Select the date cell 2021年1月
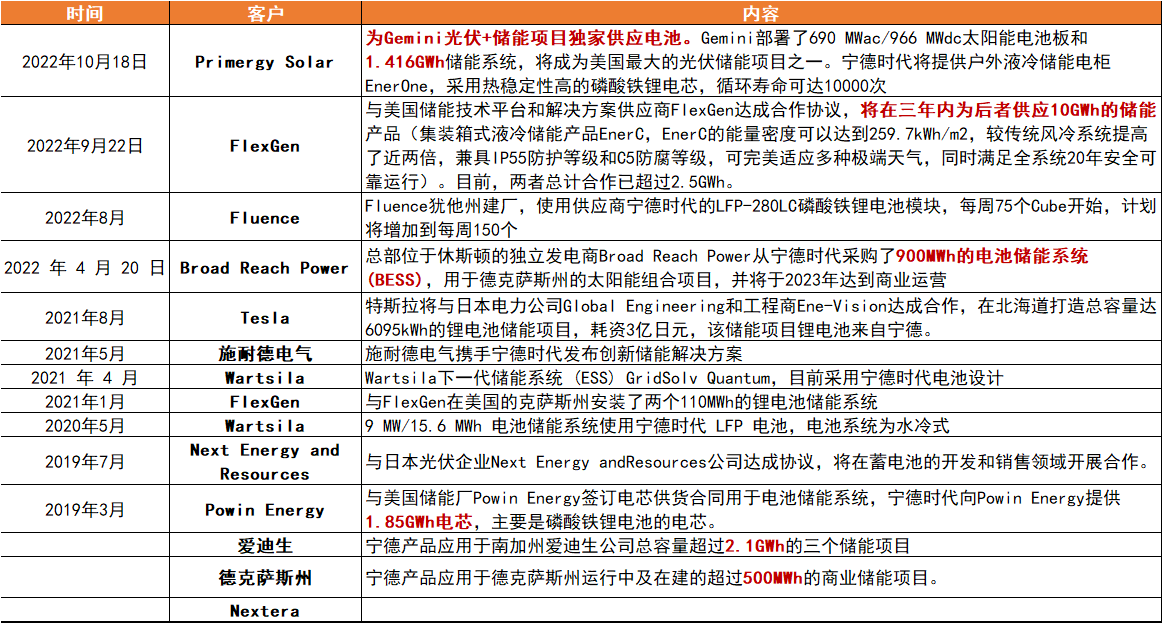 pos(84,402)
